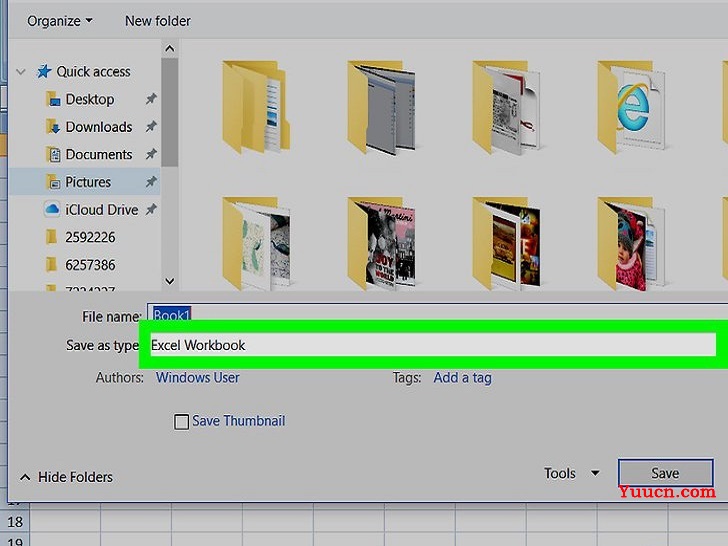Open folder 2592226 in sidebar
The height and width of the screenshot is (546, 728).
tap(90, 237)
